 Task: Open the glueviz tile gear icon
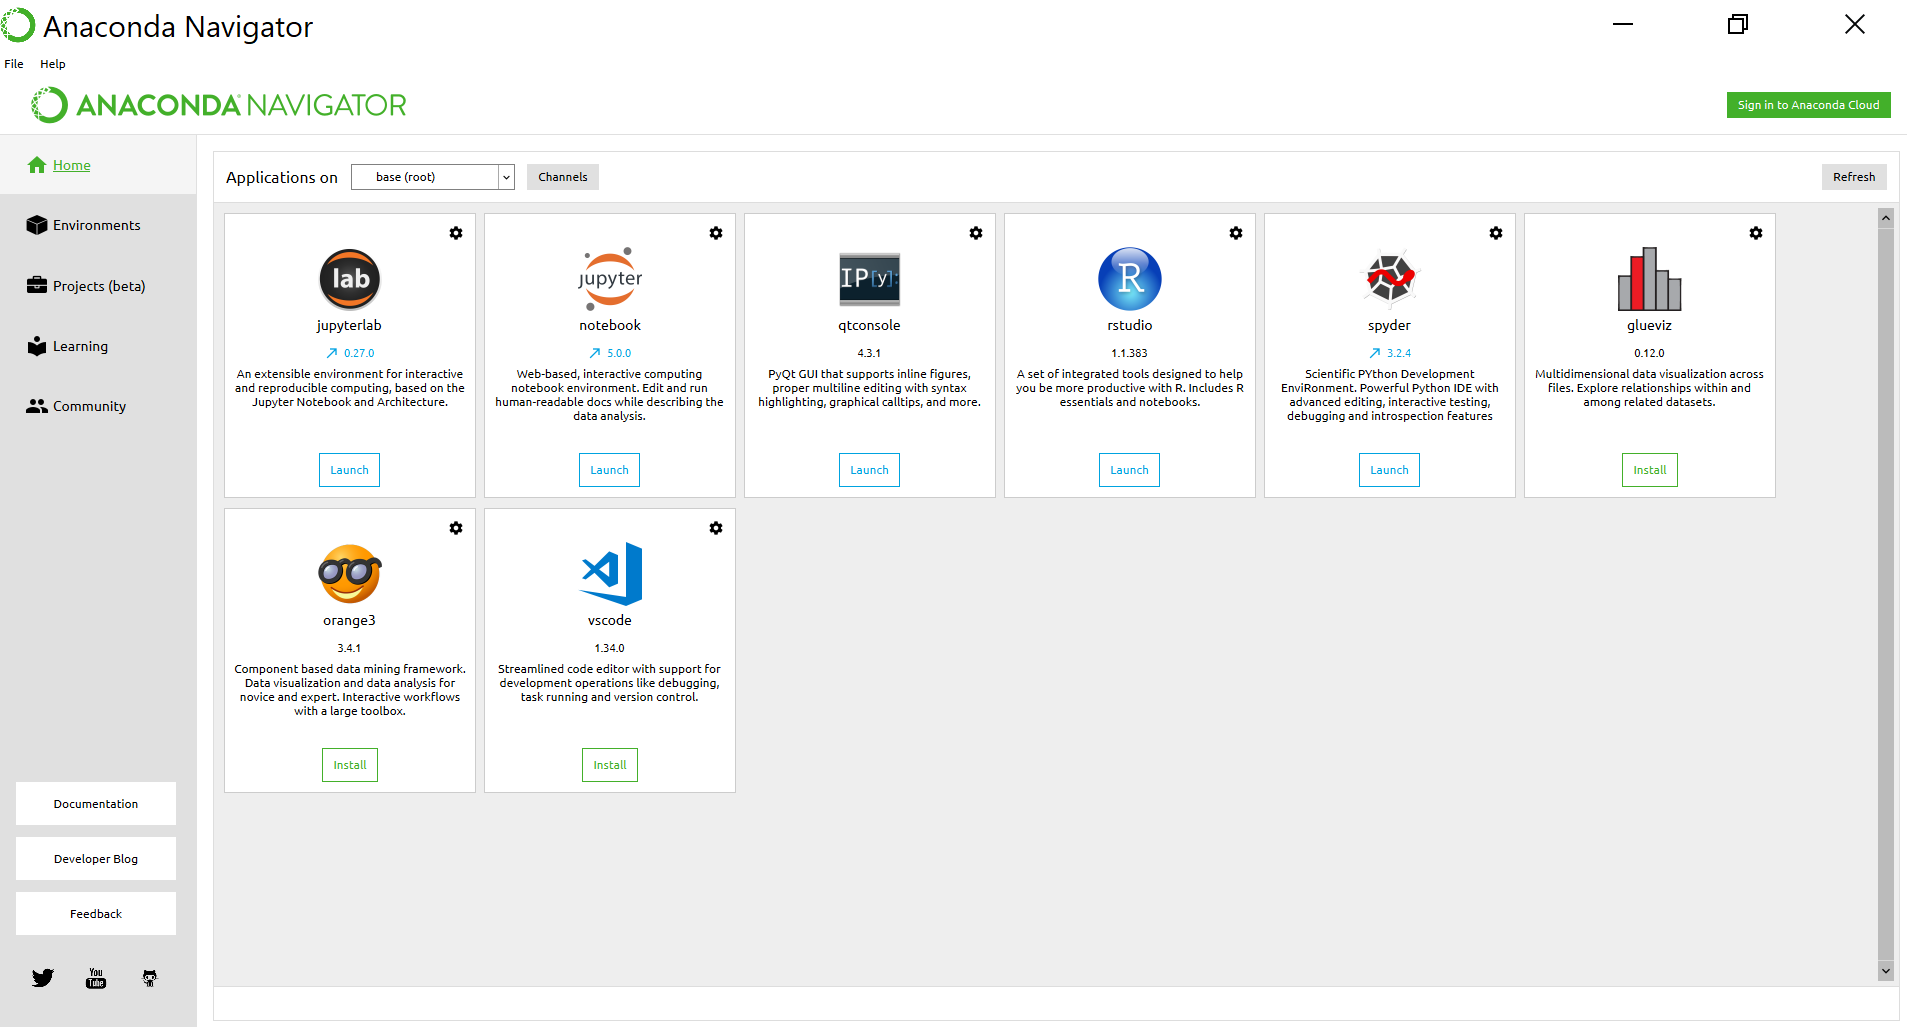click(x=1756, y=233)
